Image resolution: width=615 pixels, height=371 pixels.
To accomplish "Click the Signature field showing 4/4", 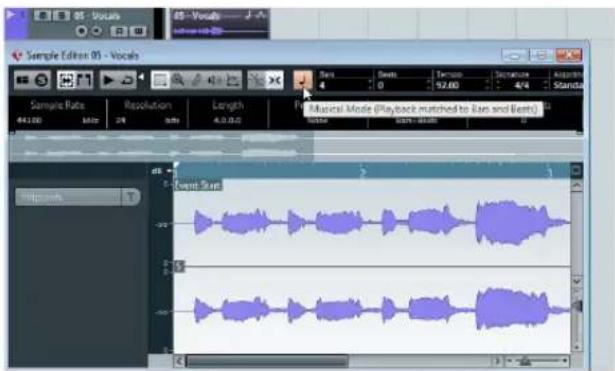I will coord(521,85).
